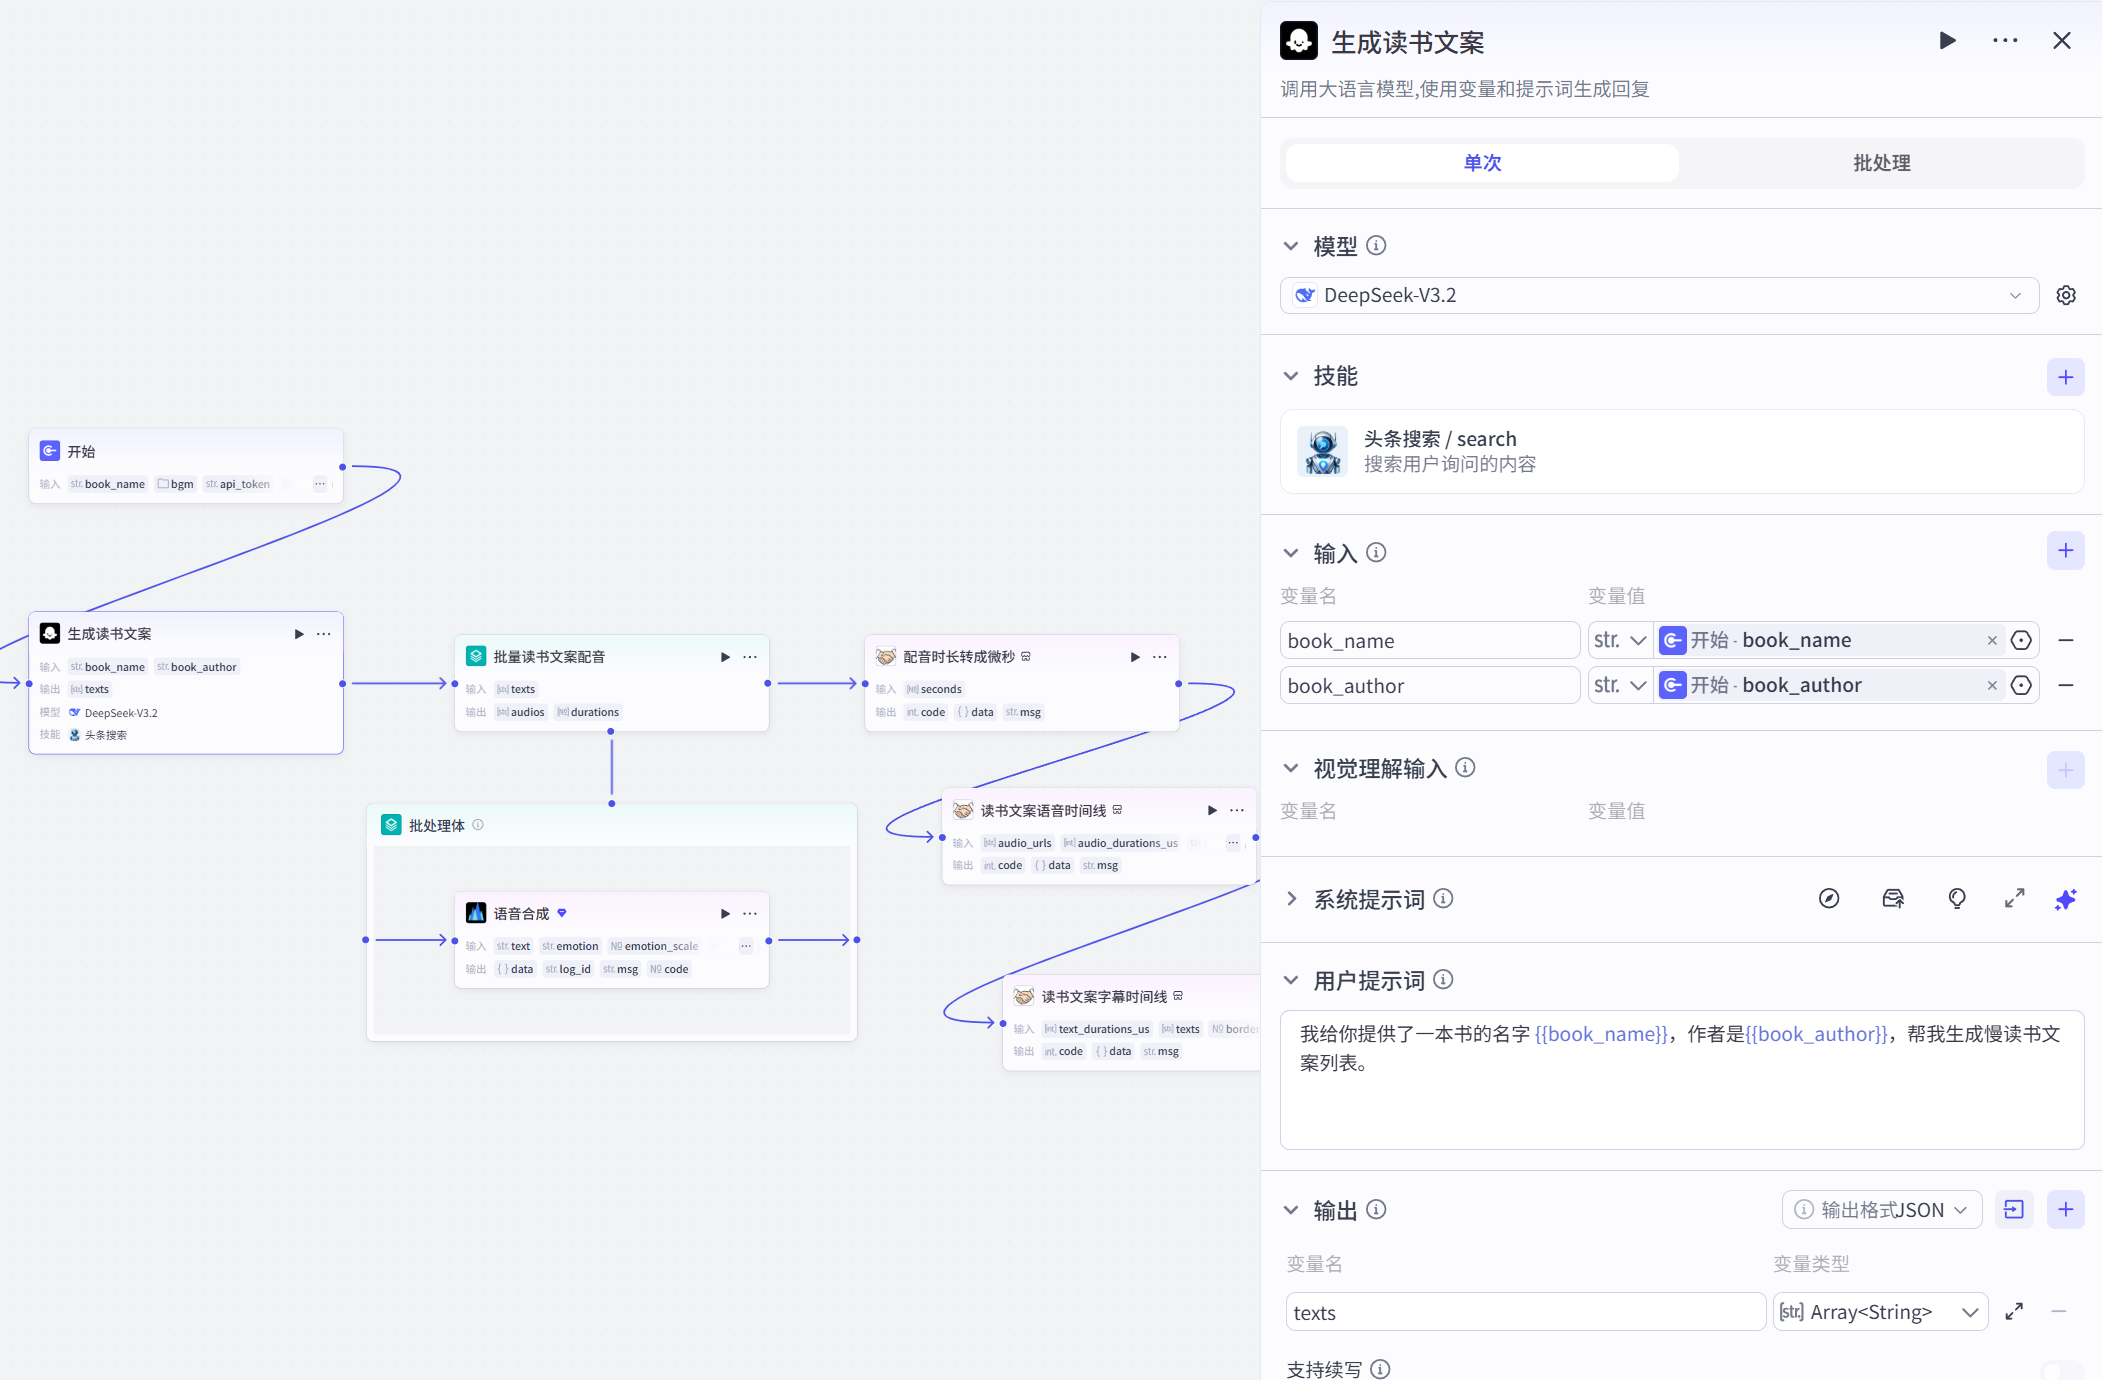Viewport: 2102px width, 1380px height.
Task: Open the Array<String> type dropdown
Action: pos(1881,1312)
